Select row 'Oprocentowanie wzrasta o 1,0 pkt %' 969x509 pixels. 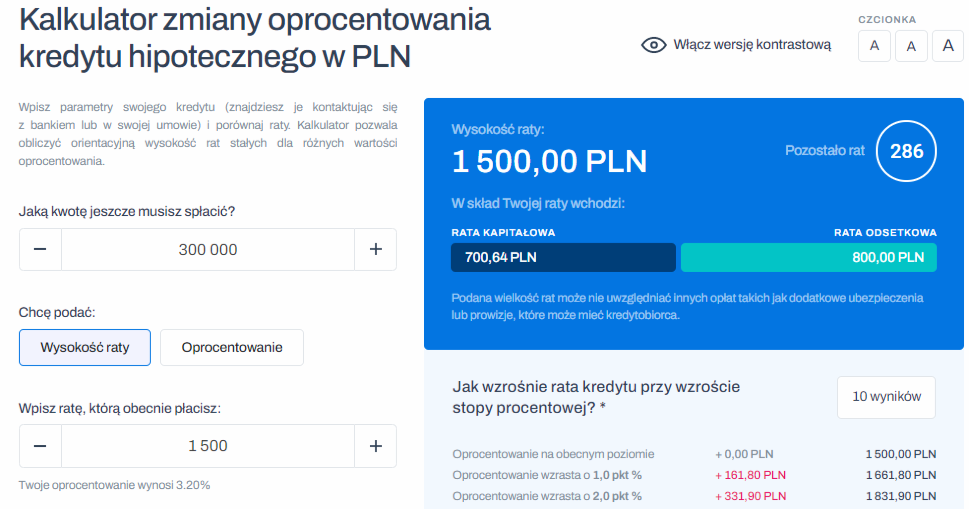coord(694,475)
